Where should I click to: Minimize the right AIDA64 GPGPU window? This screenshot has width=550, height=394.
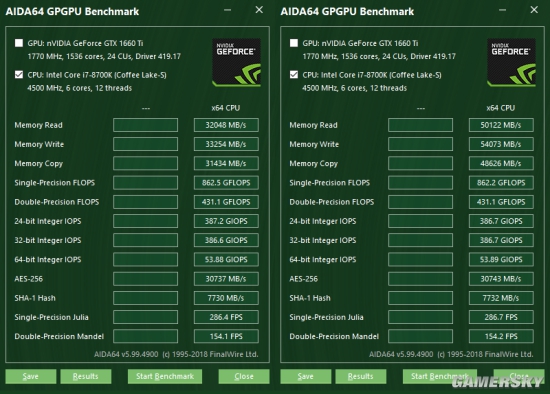[503, 10]
